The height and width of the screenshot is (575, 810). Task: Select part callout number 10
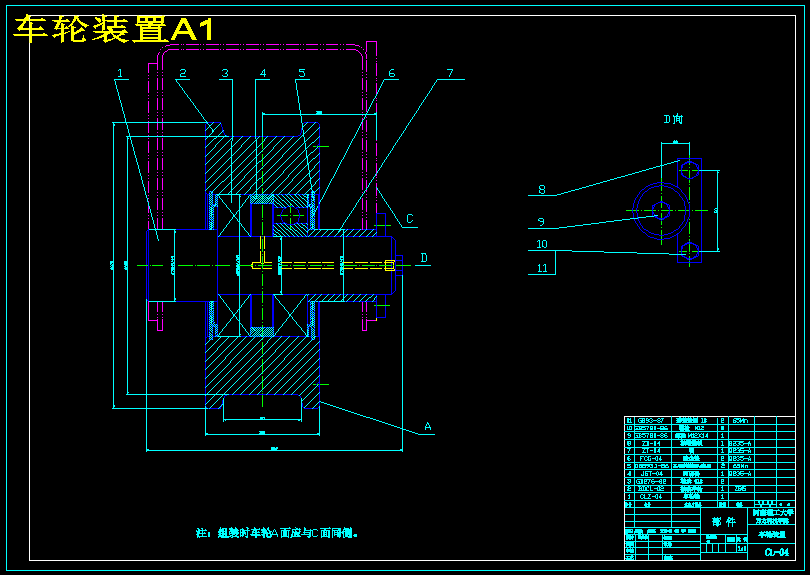coord(542,244)
